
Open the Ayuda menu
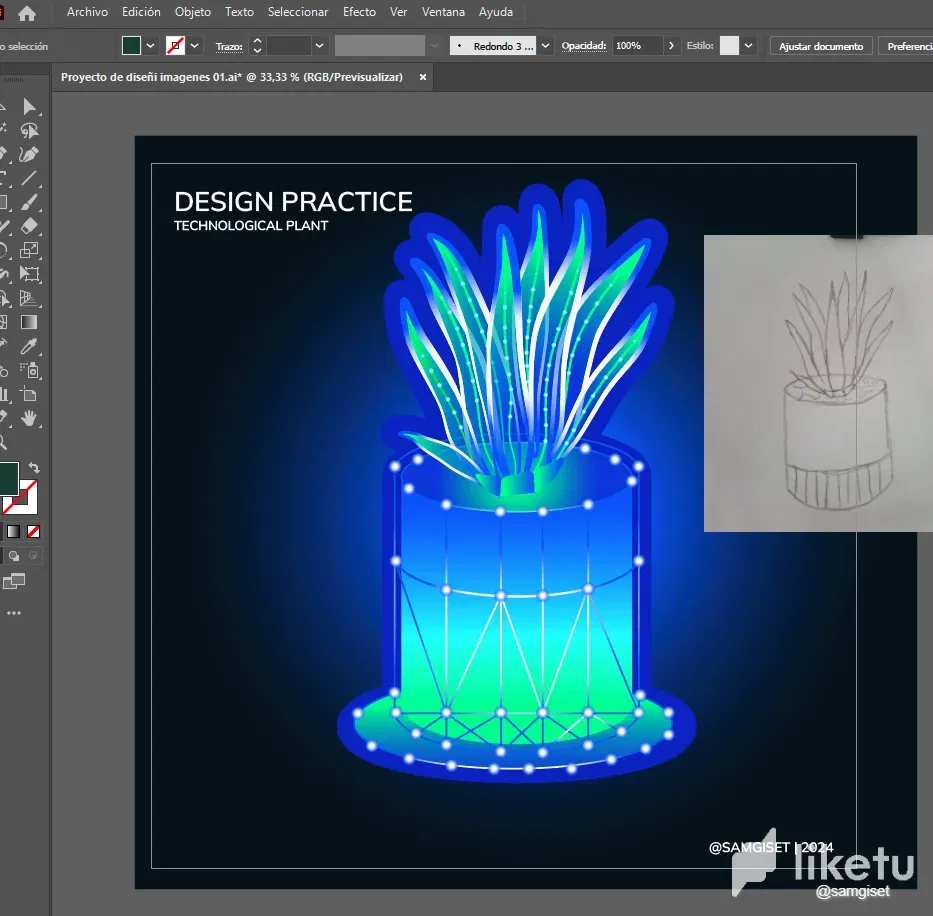(x=496, y=12)
